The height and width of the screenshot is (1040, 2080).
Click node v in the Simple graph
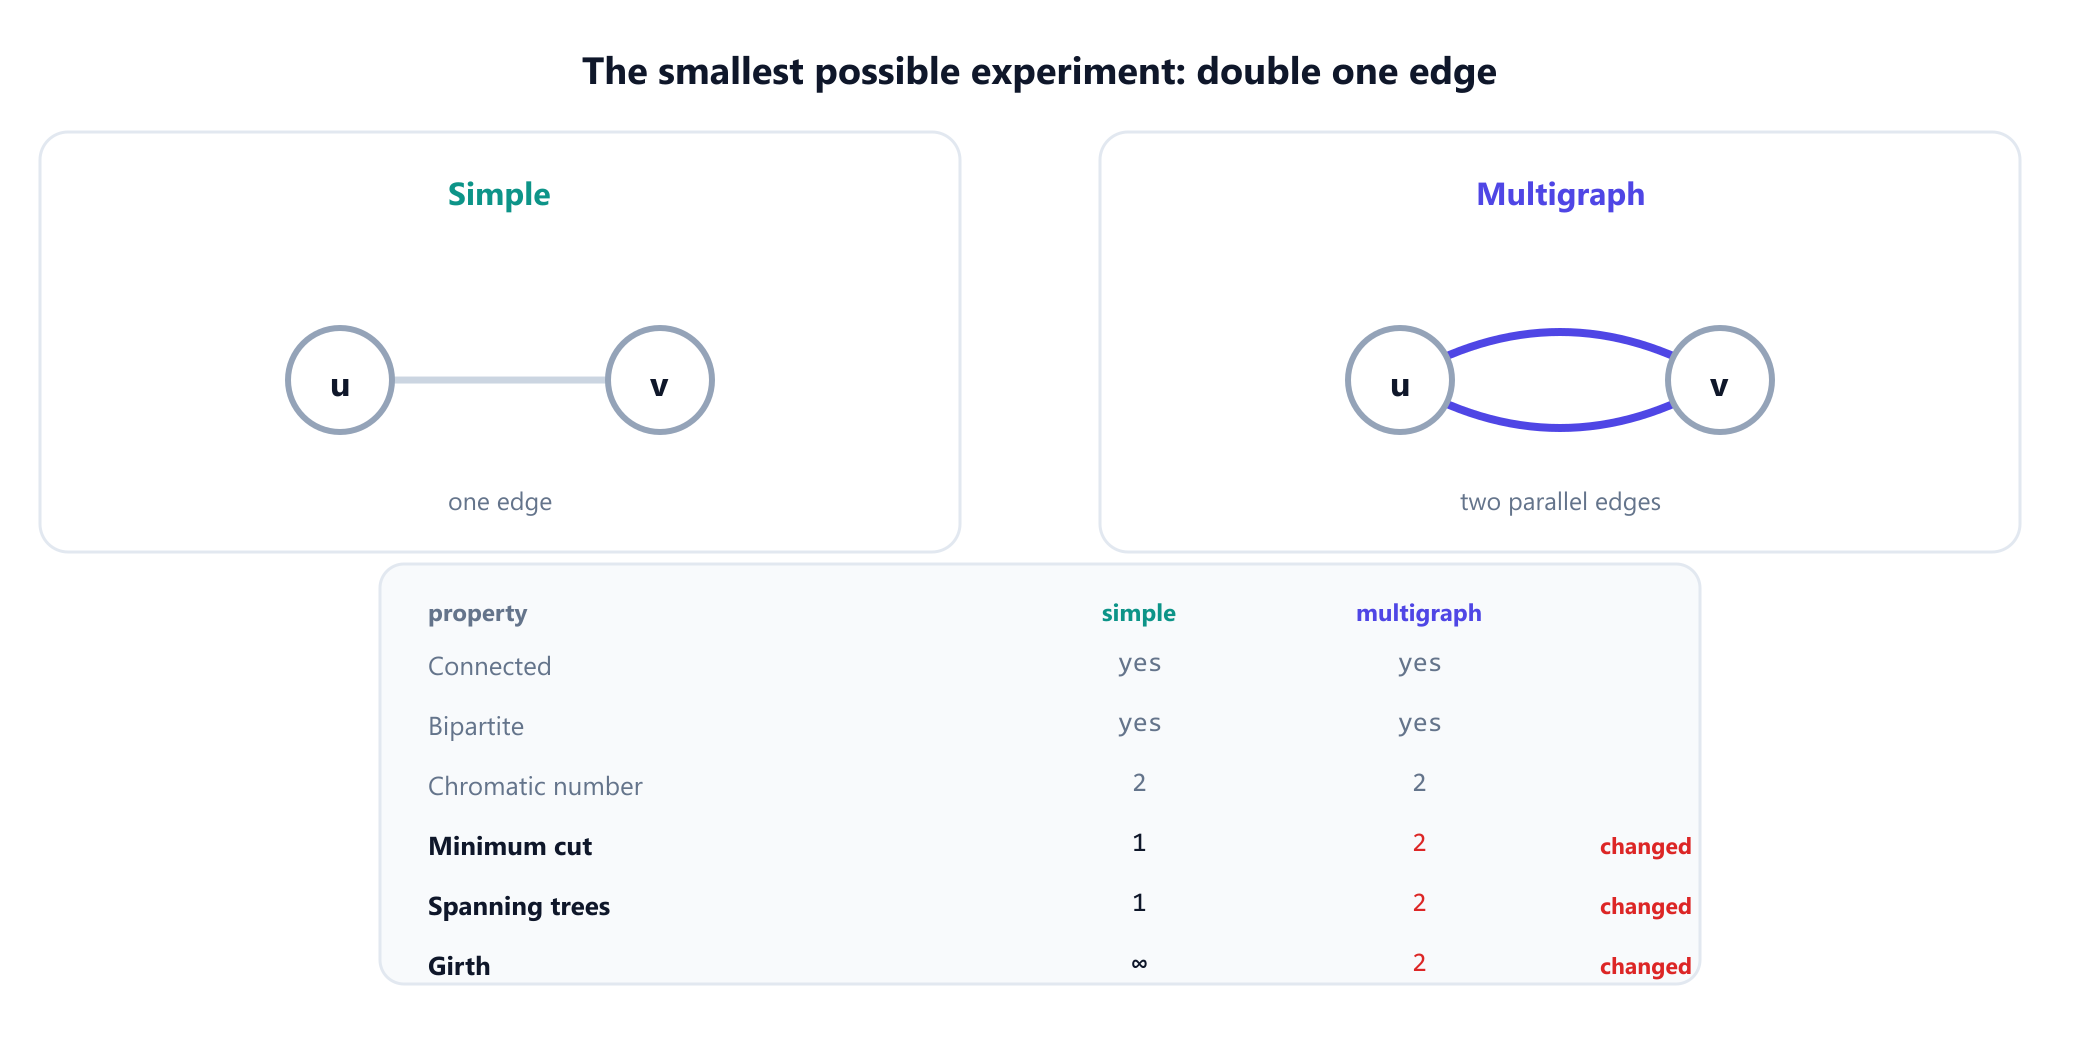point(660,380)
